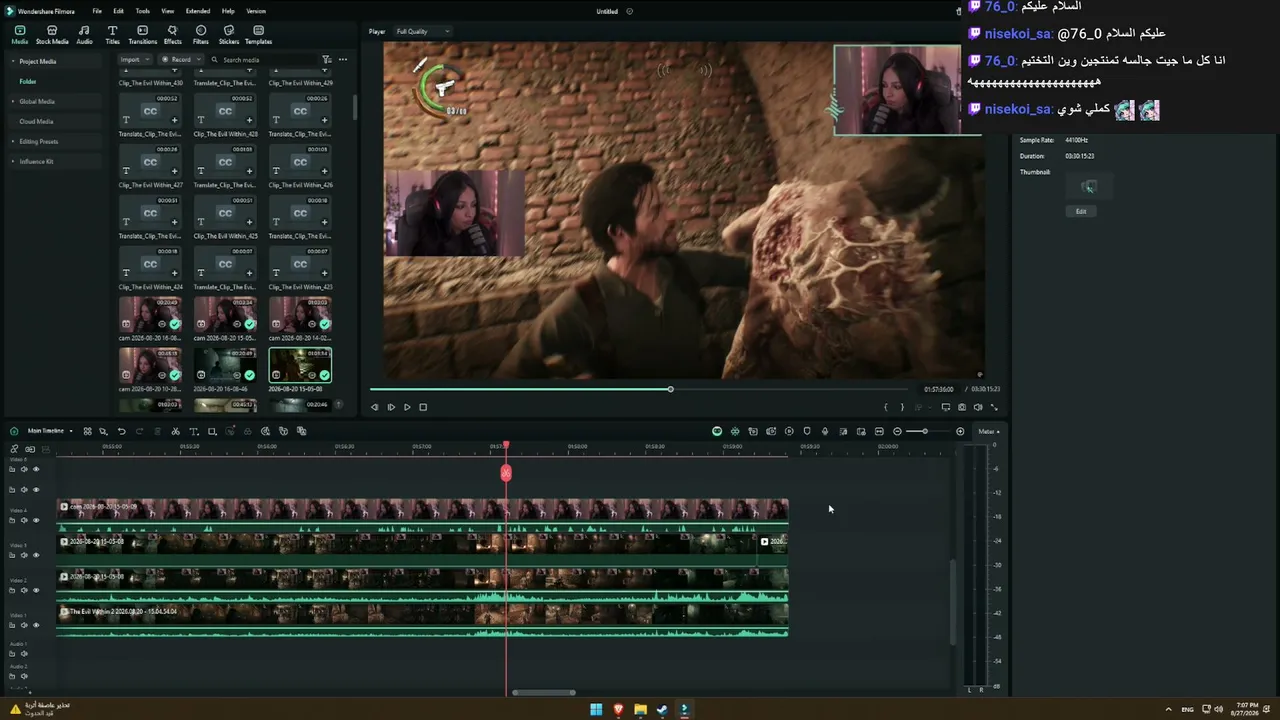The height and width of the screenshot is (720, 1280).
Task: Click the Edit button under Thumbnail
Action: tap(1081, 211)
